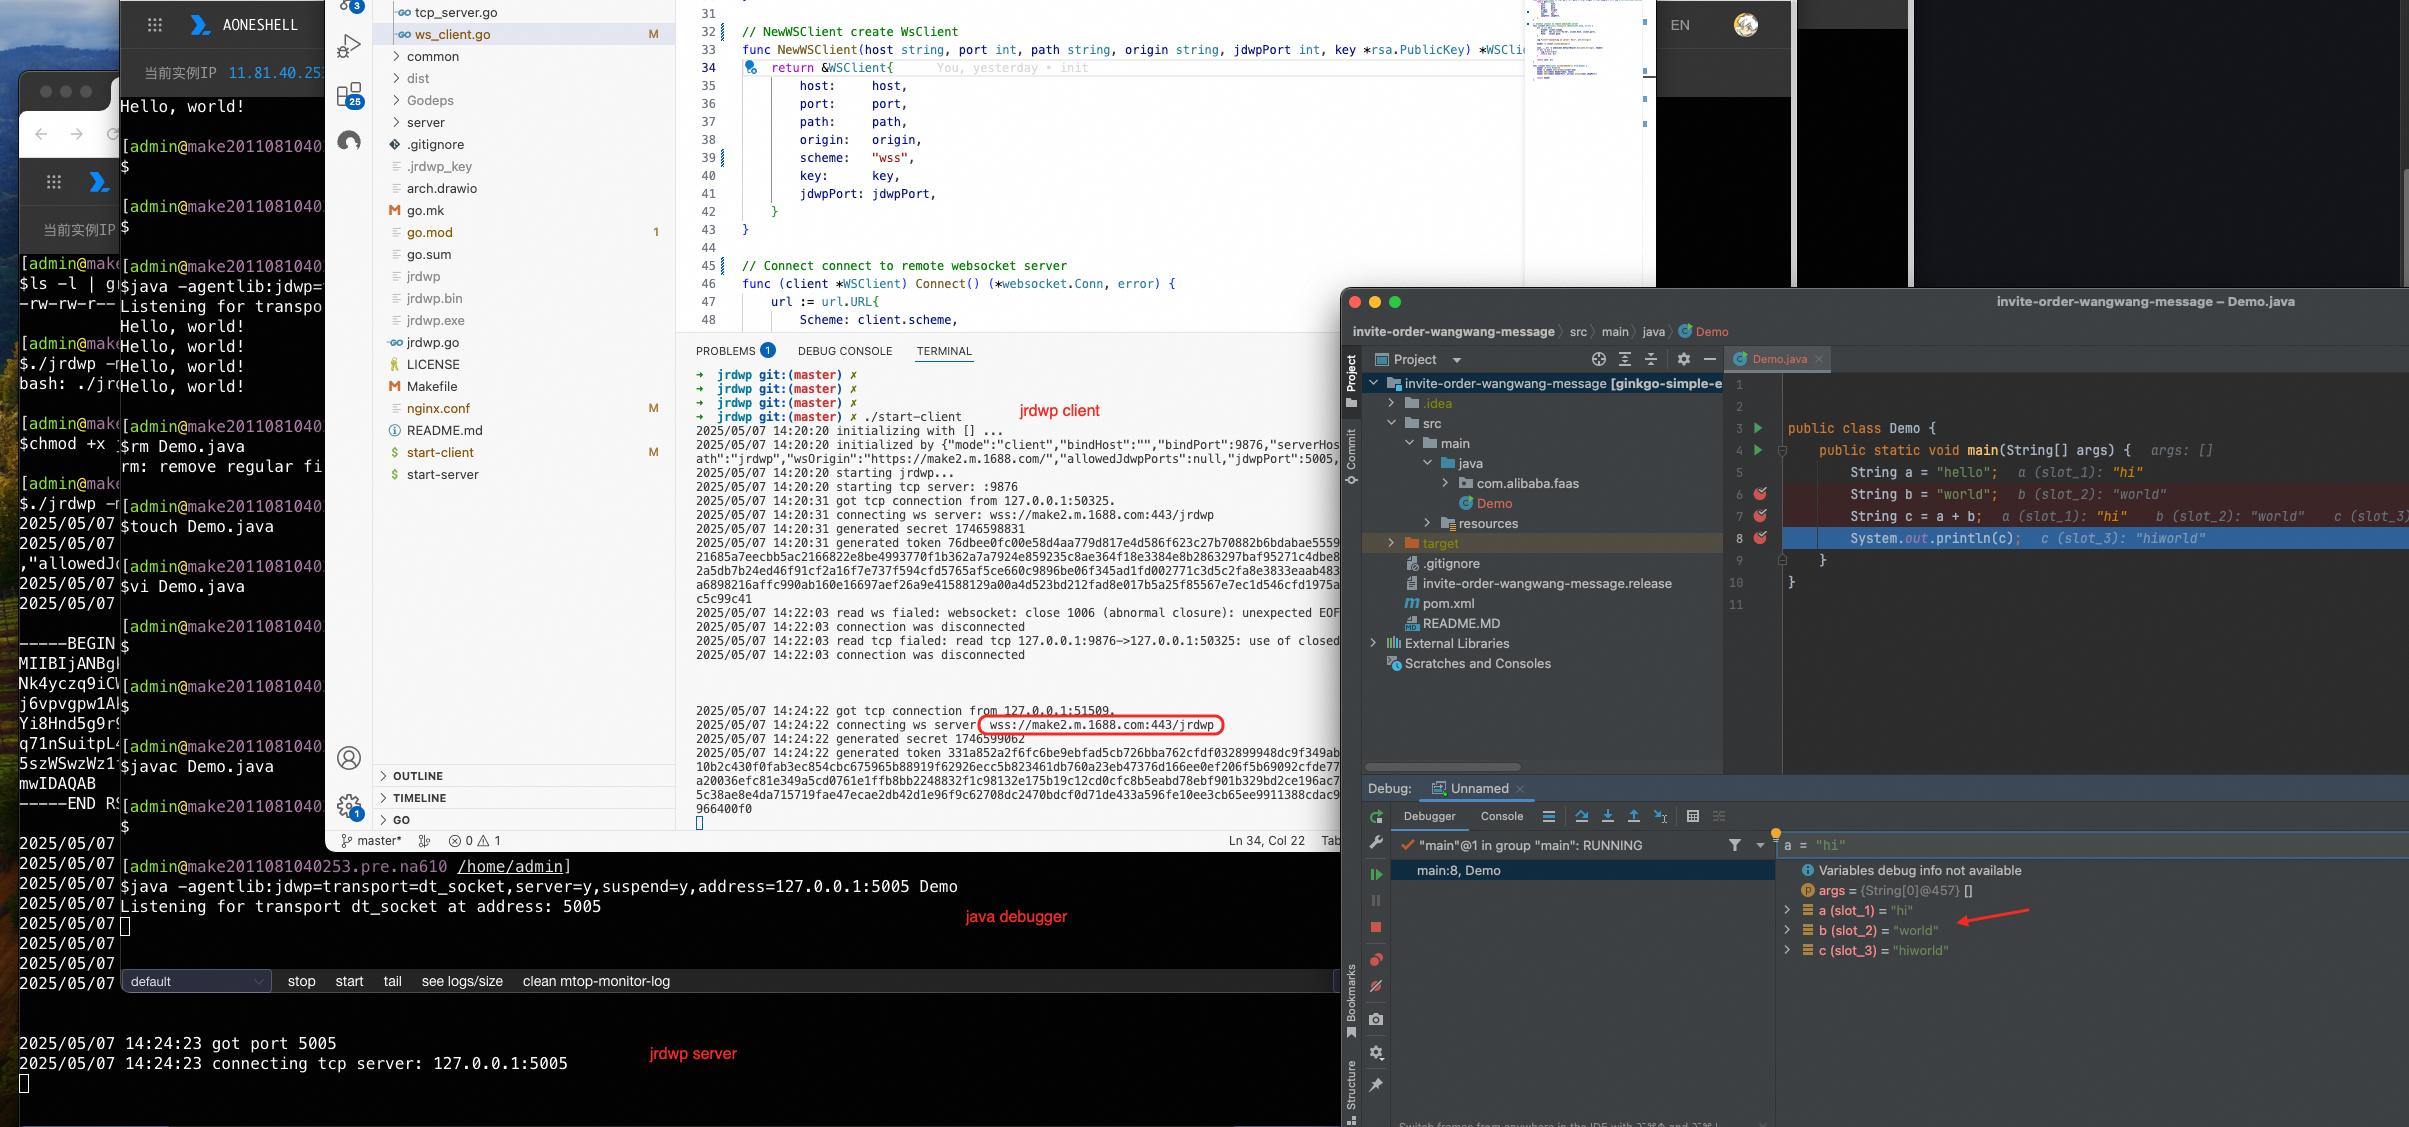Click the wrench modify run configuration icon
2409x1127 pixels.
[1376, 843]
